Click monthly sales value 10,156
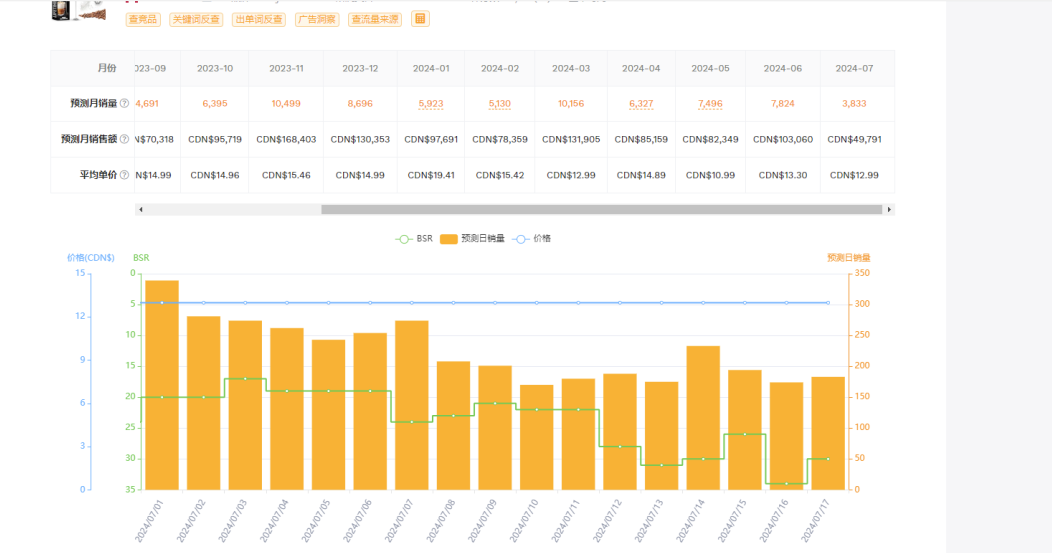1052x553 pixels. point(571,103)
